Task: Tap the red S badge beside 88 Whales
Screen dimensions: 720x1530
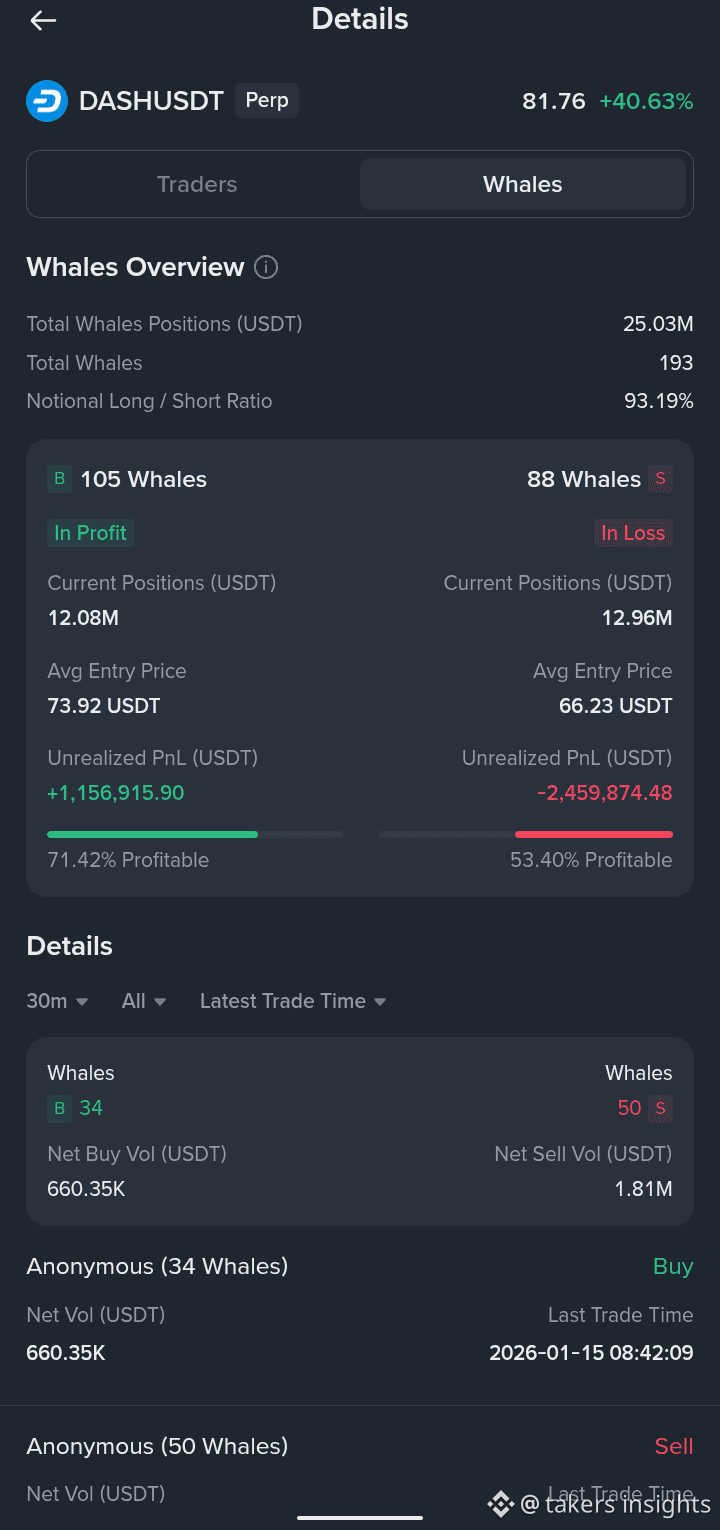Action: pos(660,479)
